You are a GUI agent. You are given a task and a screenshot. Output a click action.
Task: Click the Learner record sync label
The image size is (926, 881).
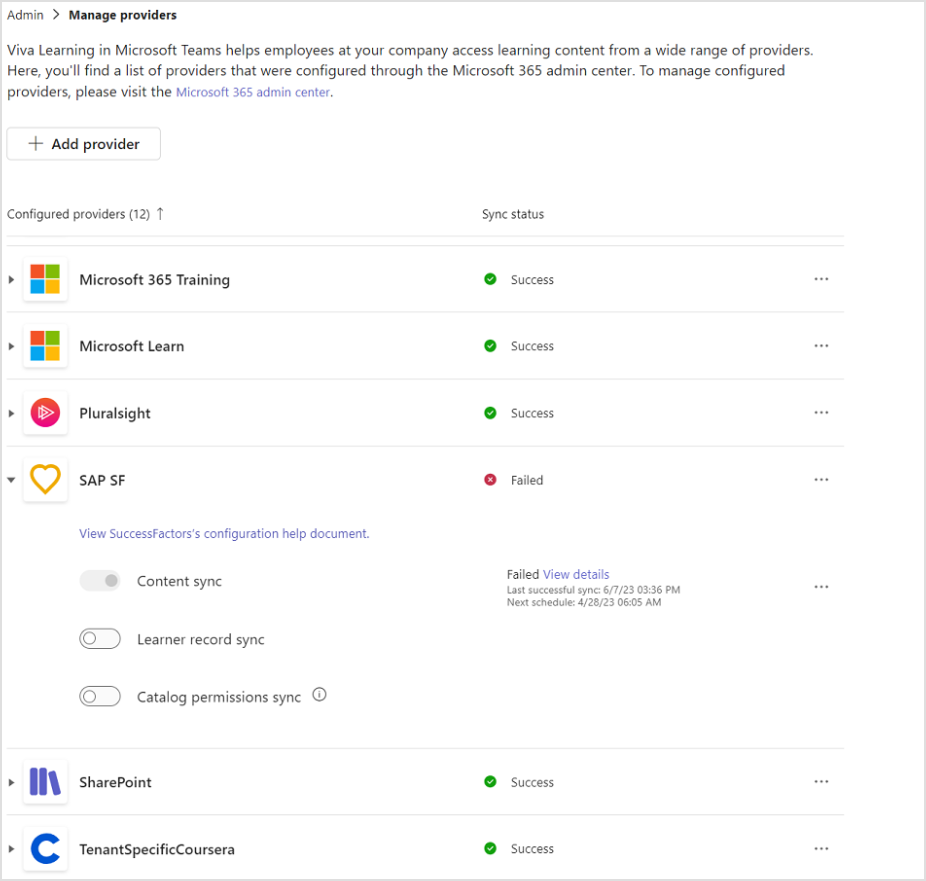201,639
